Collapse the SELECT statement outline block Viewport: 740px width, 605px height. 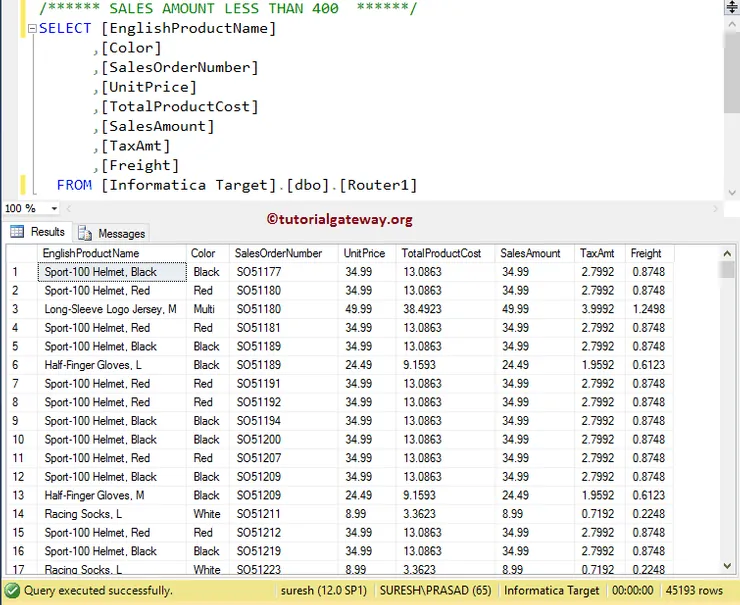[x=31, y=29]
